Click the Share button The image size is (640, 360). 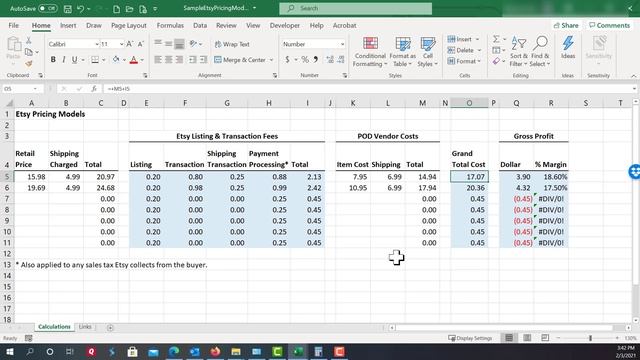566,25
